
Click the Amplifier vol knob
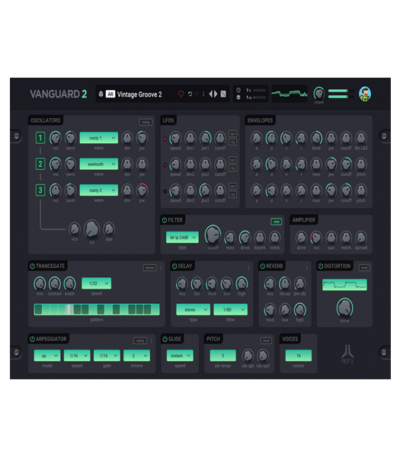point(316,237)
